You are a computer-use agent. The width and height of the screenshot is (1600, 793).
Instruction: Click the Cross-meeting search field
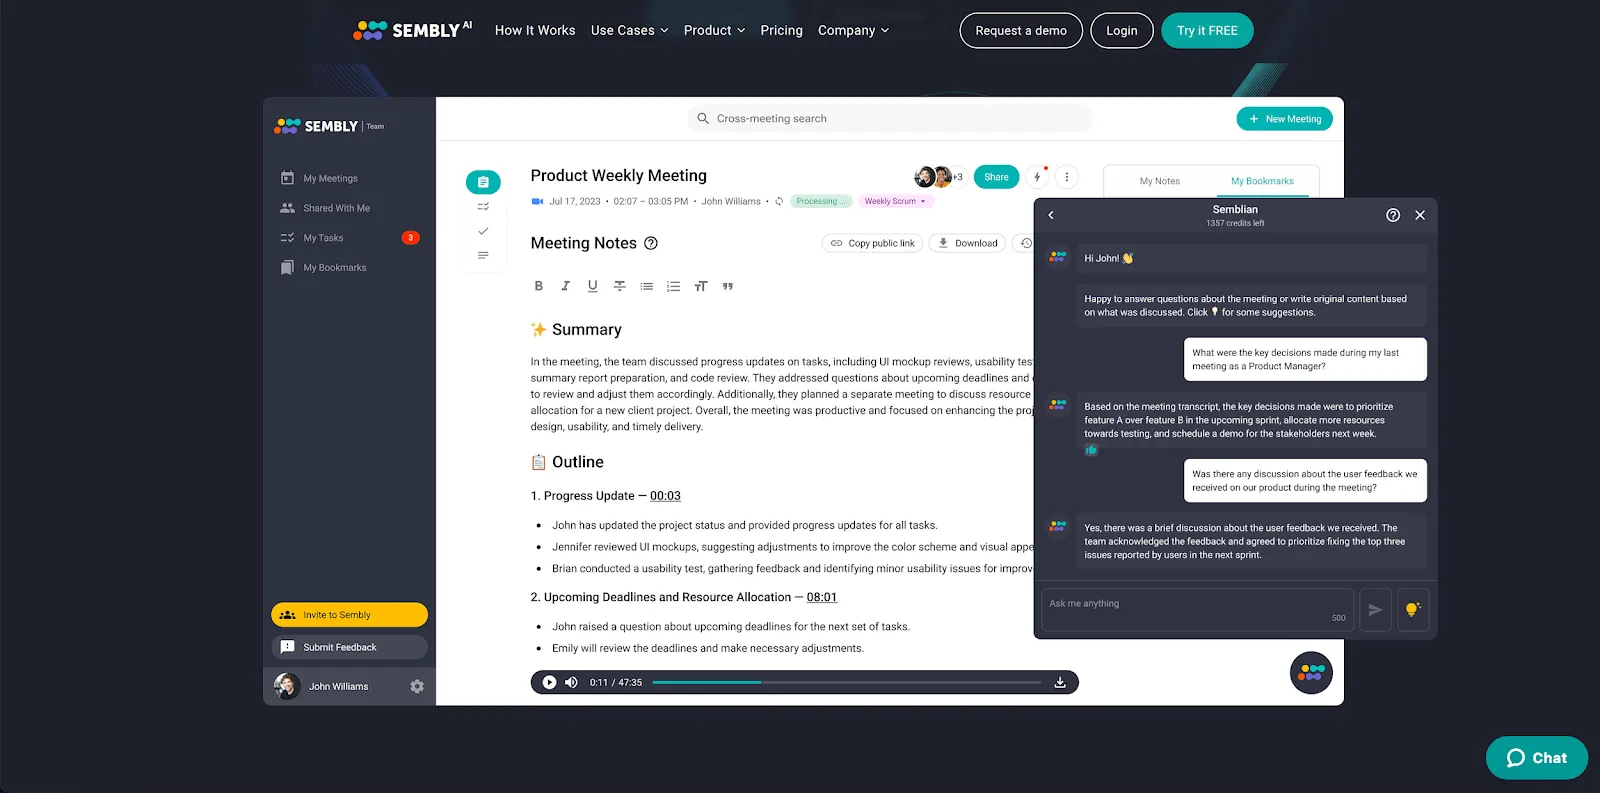[x=890, y=118]
